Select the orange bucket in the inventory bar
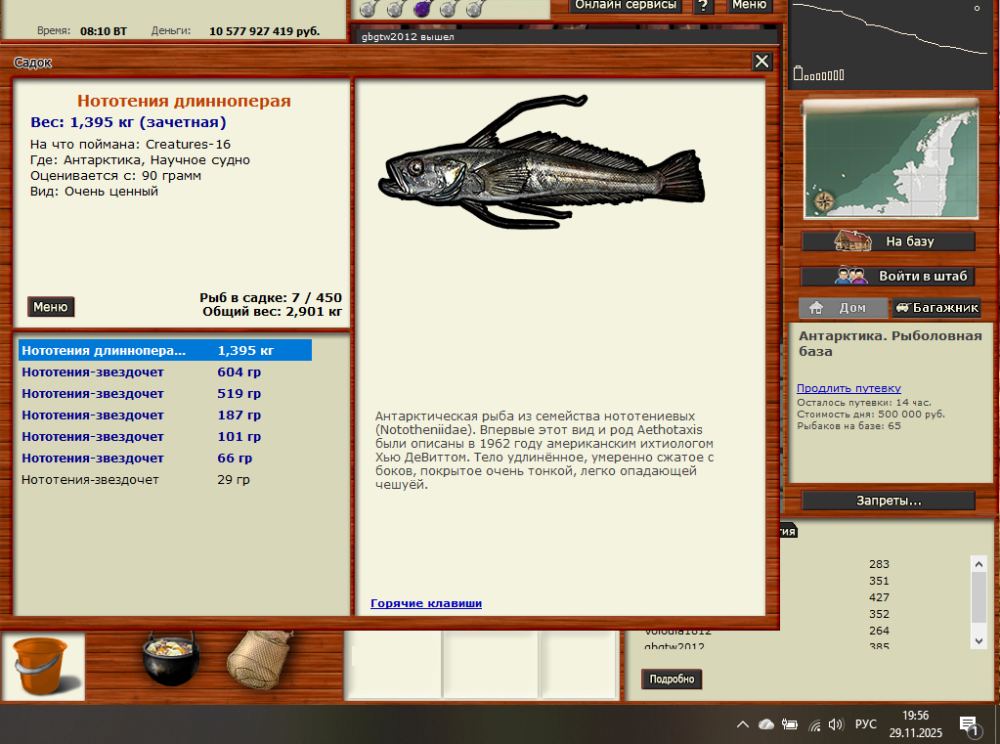 click(x=42, y=664)
